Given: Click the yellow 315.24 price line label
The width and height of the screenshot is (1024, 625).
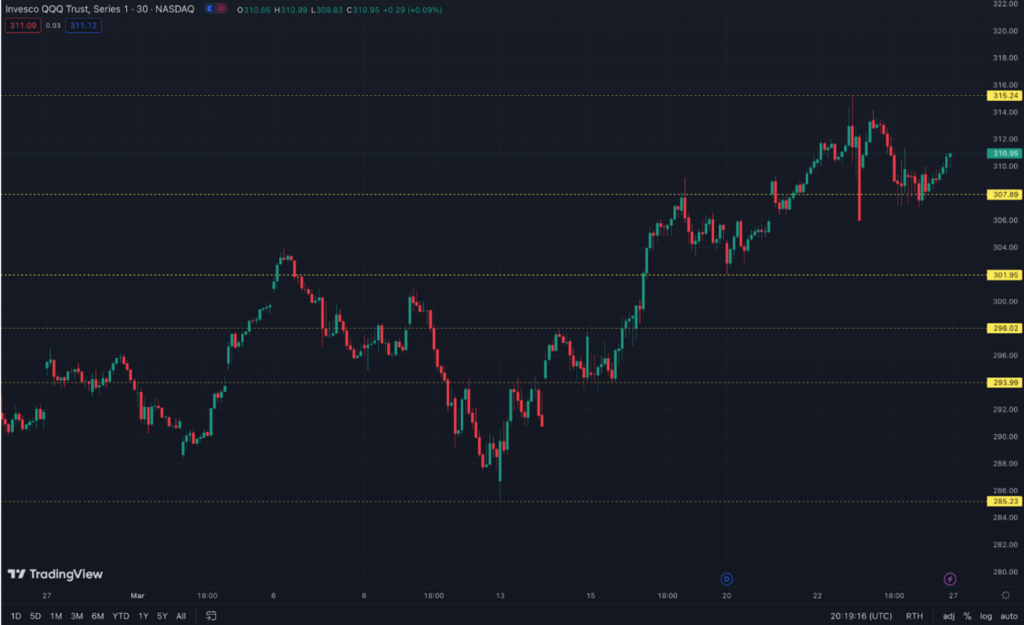Looking at the screenshot, I should (x=1004, y=95).
